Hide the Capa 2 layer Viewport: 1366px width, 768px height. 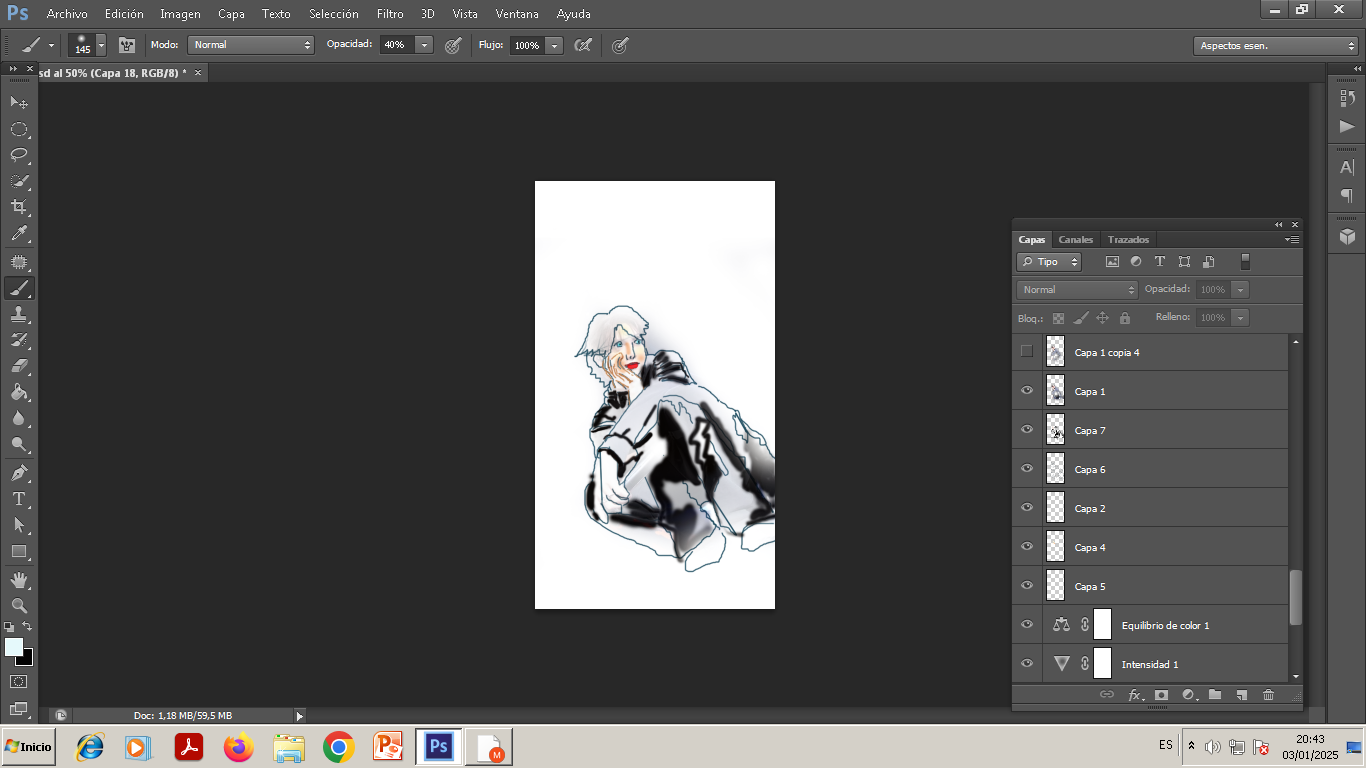[1026, 507]
